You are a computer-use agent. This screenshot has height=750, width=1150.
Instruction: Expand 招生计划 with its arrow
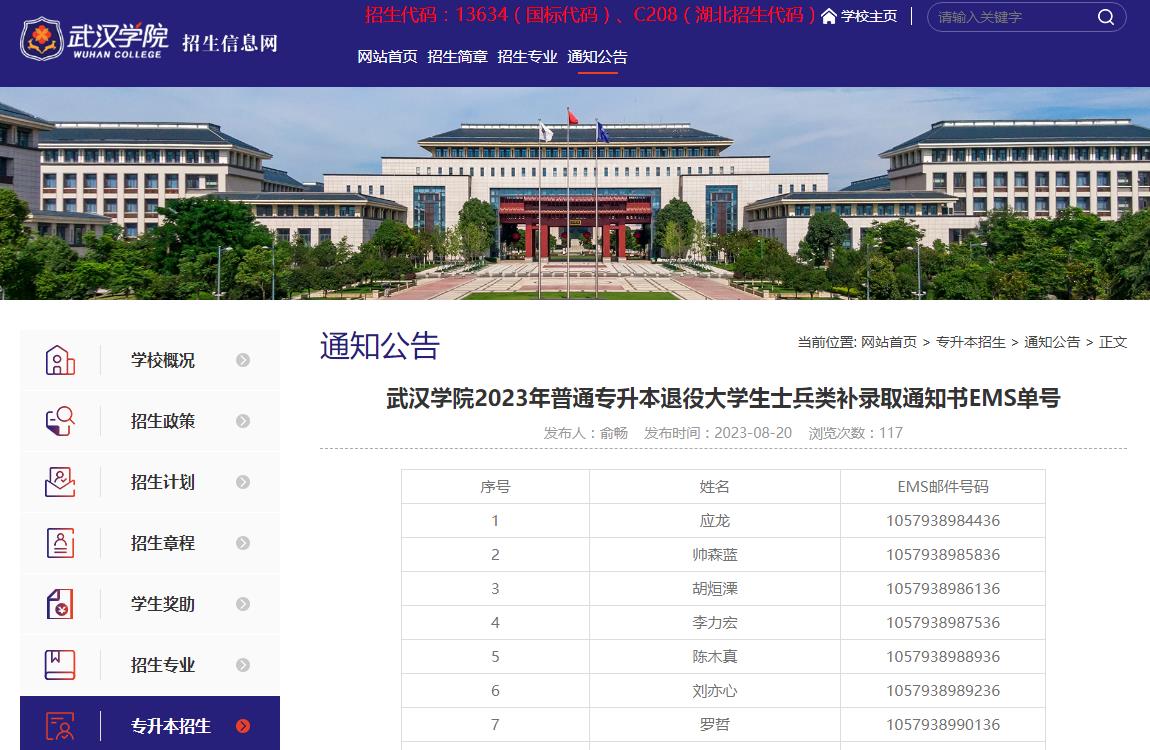[243, 482]
